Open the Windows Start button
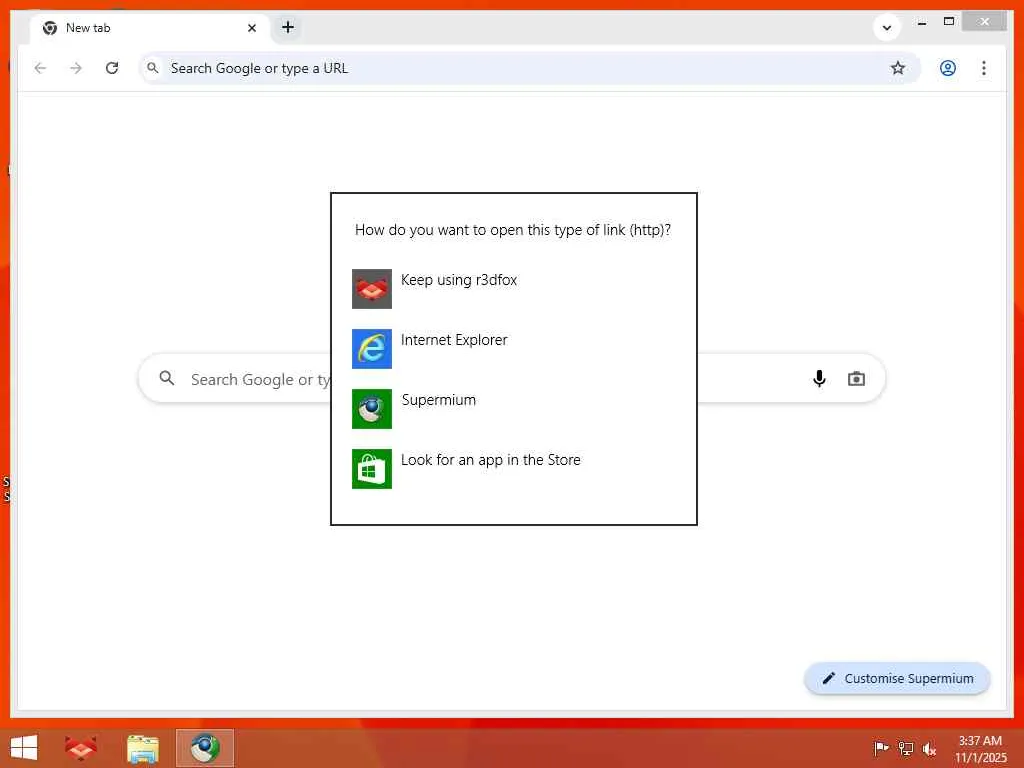This screenshot has width=1024, height=768. [x=24, y=748]
